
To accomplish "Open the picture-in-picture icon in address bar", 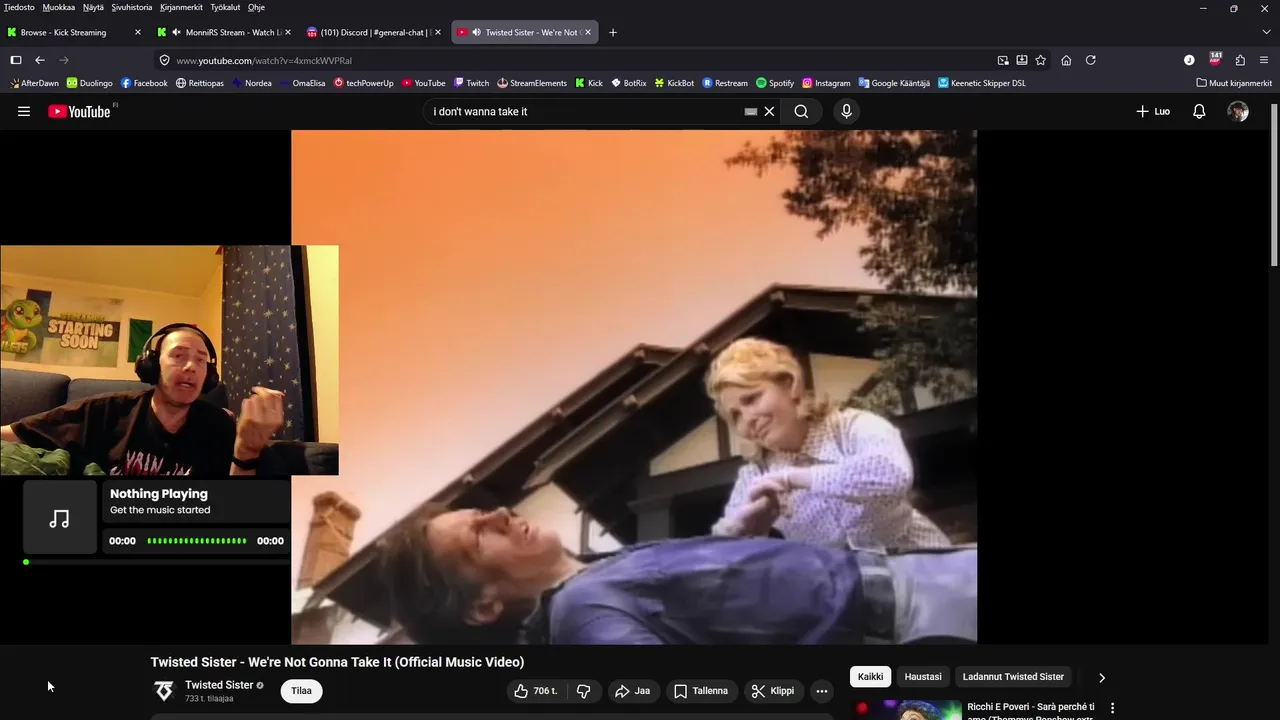I will pyautogui.click(x=1003, y=60).
